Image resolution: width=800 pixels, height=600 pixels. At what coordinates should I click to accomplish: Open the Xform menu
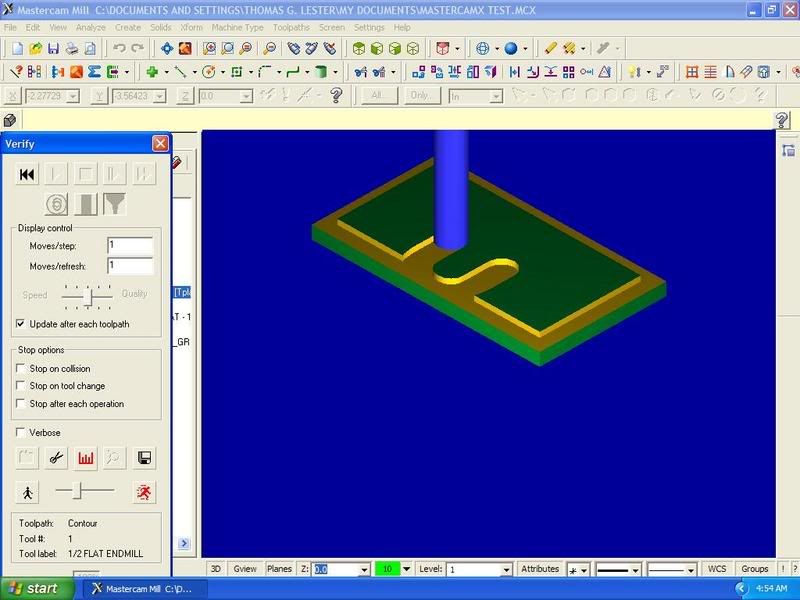(x=191, y=28)
